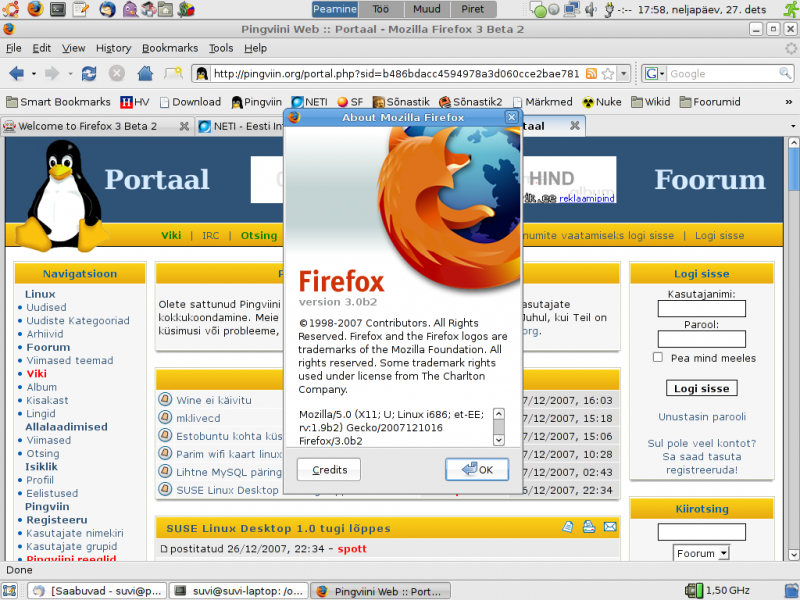Open the Thunderbird launcher in the top panel

click(x=107, y=9)
